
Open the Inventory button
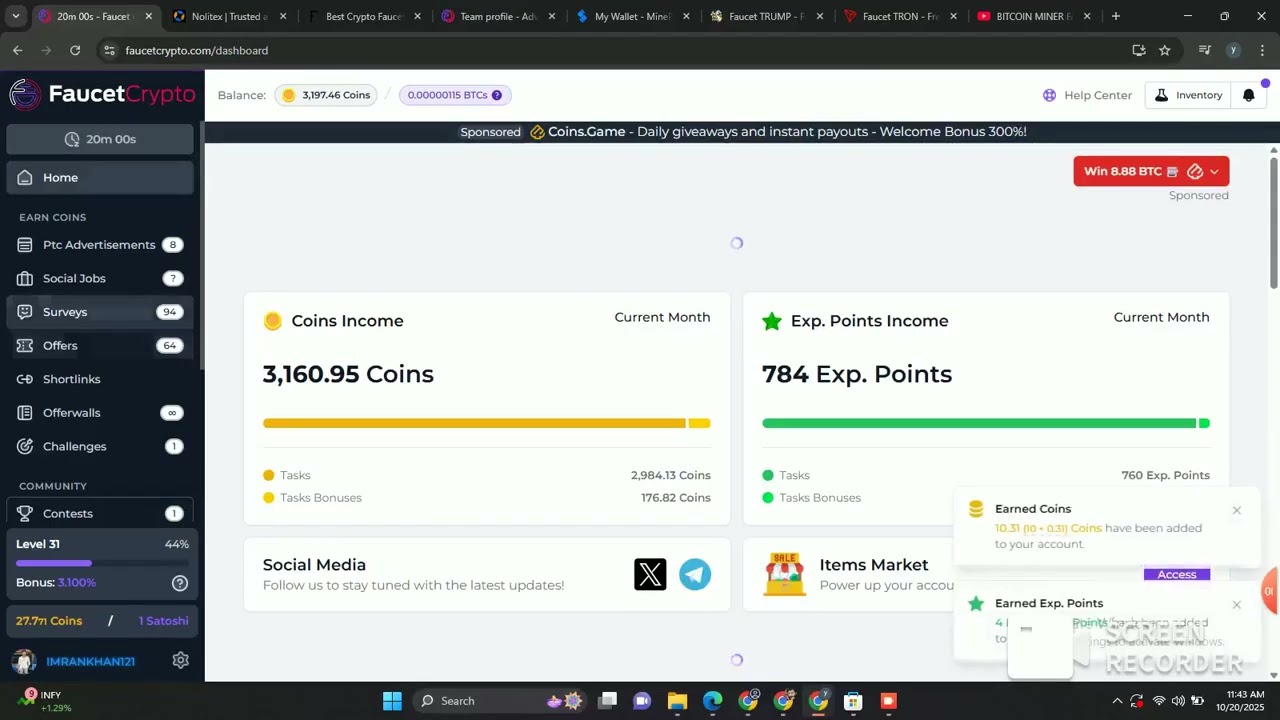pyautogui.click(x=1188, y=95)
